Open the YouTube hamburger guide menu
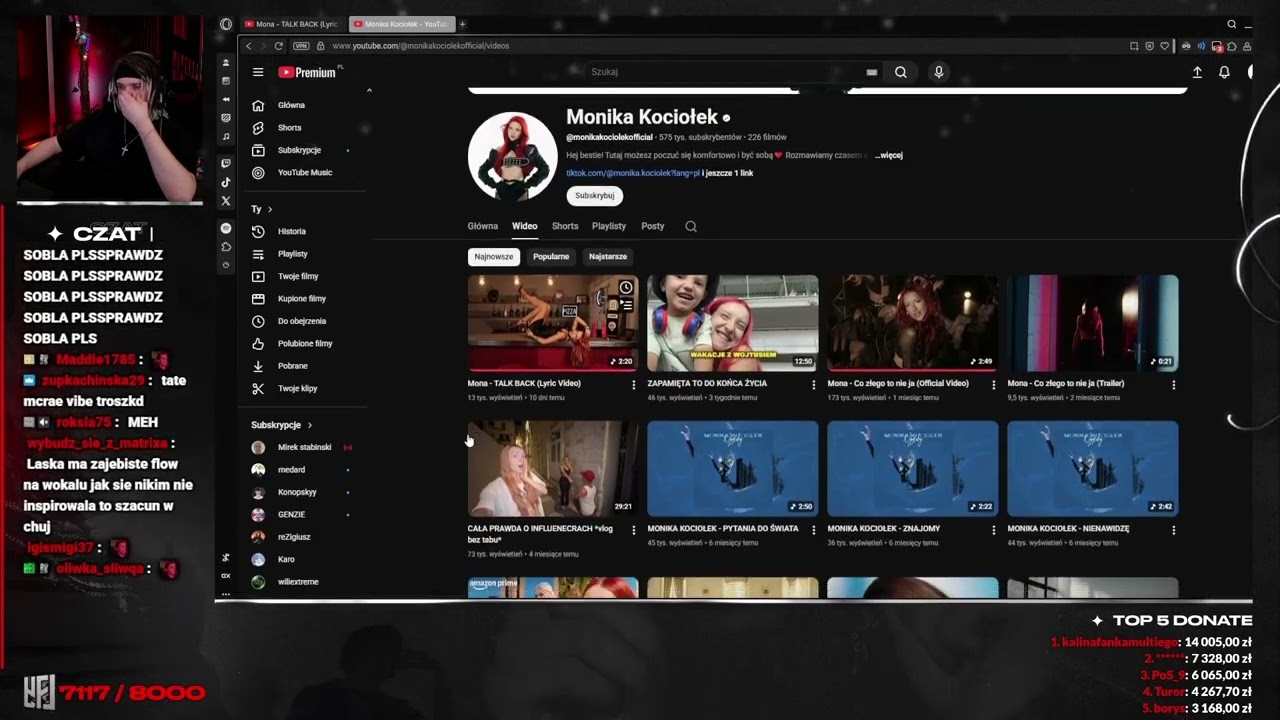Image resolution: width=1280 pixels, height=720 pixels. [x=258, y=72]
